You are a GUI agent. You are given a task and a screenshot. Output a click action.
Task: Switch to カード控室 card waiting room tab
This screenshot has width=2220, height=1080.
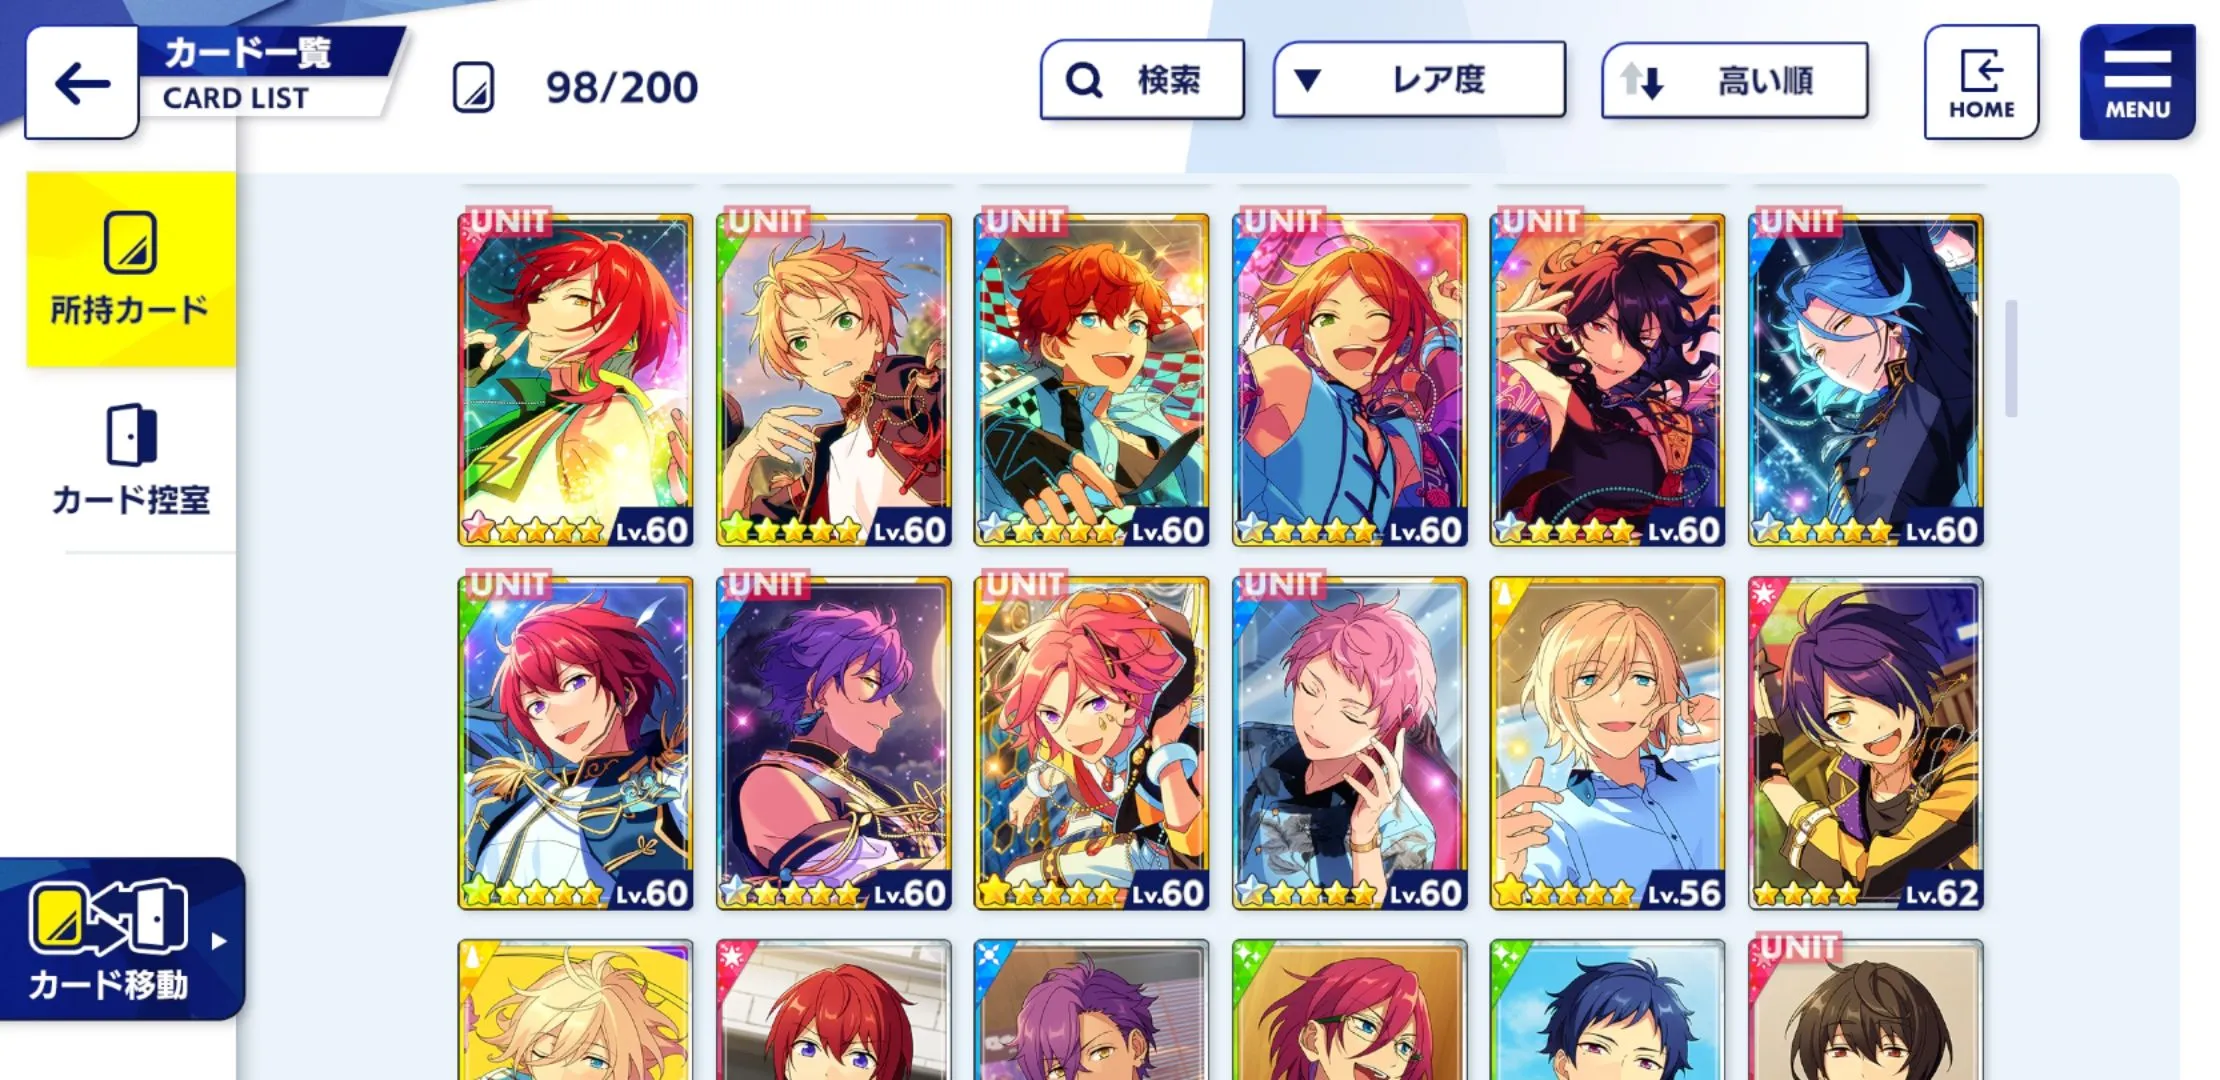click(x=131, y=460)
